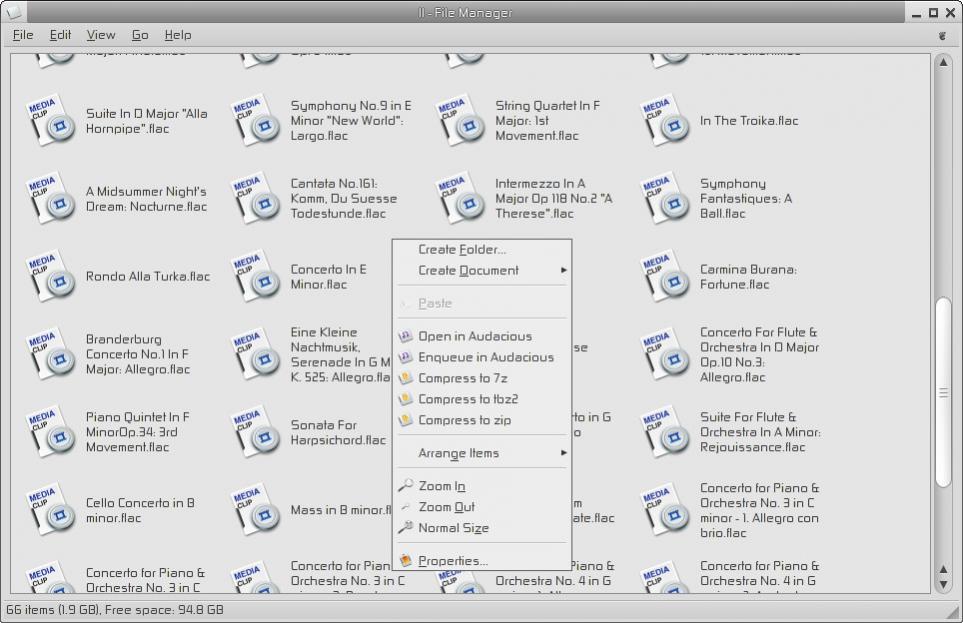Select the In The Troika.flac media icon
Viewport: 963px width, 623px height.
[665, 121]
